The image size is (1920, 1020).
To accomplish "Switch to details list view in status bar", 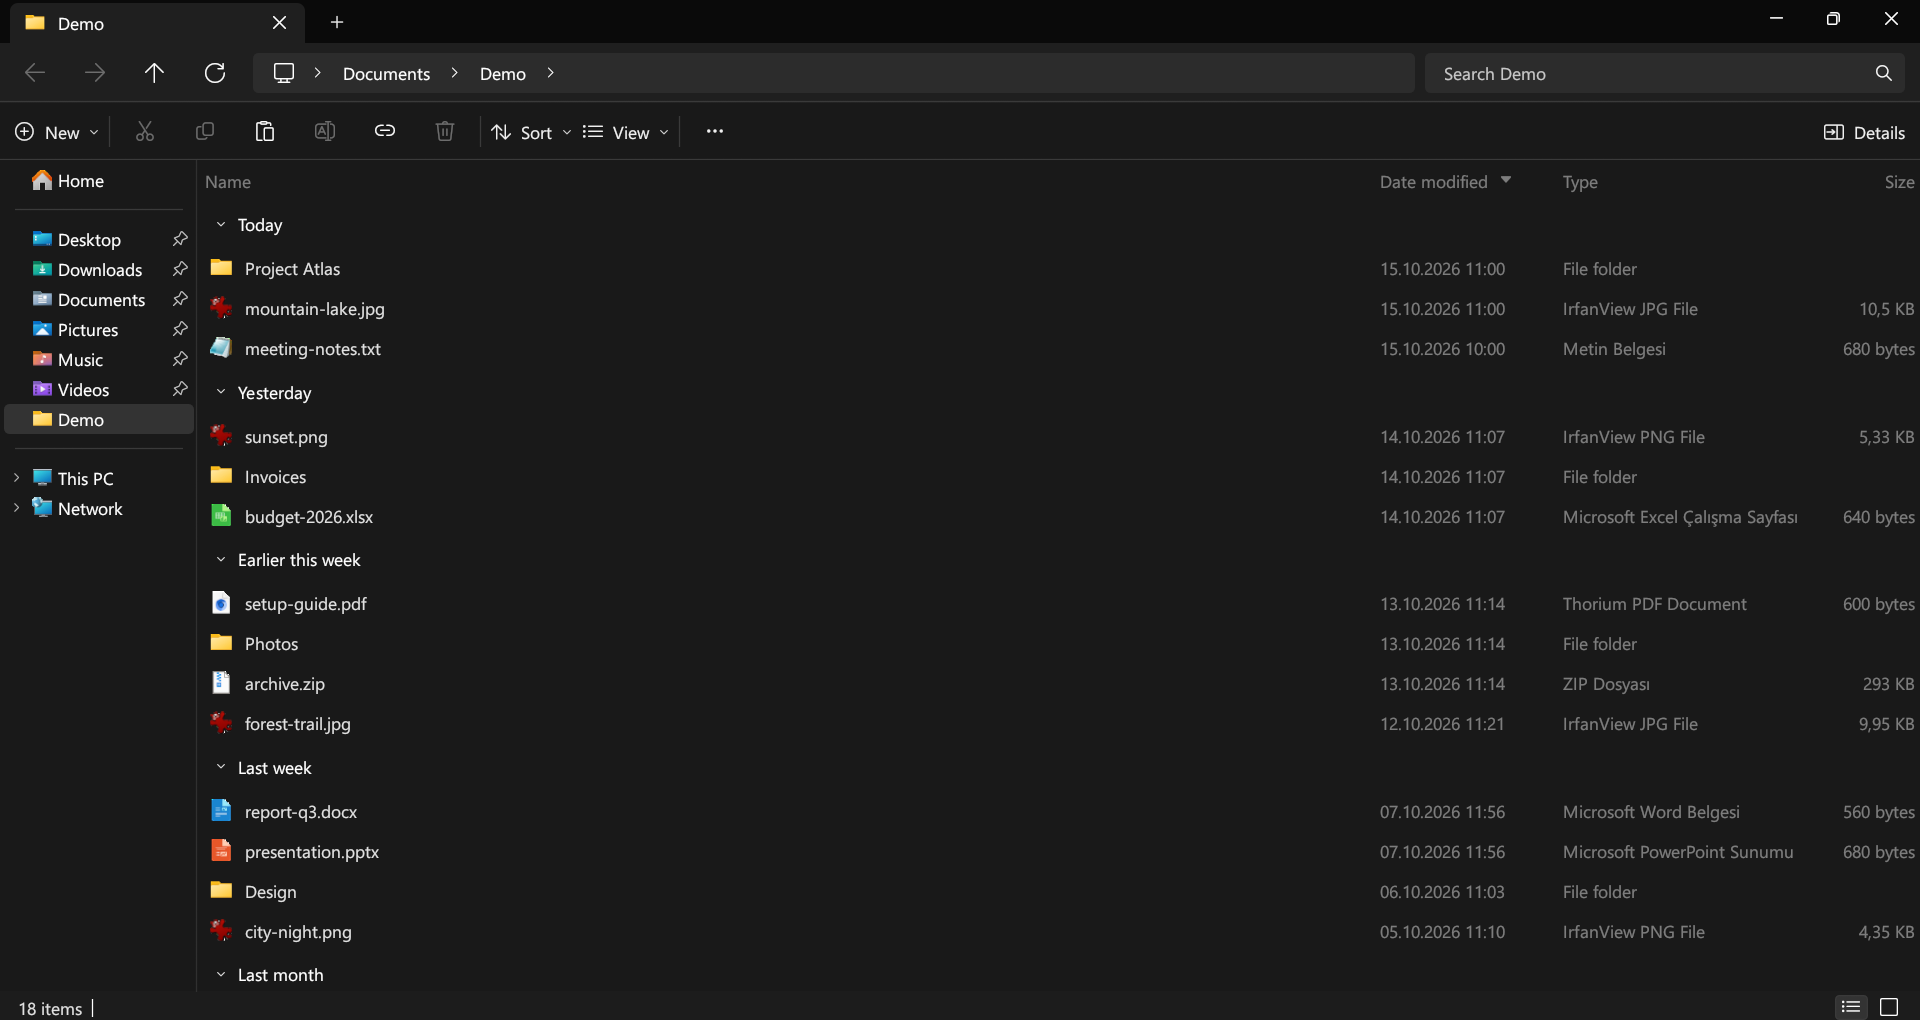I will point(1851,1007).
